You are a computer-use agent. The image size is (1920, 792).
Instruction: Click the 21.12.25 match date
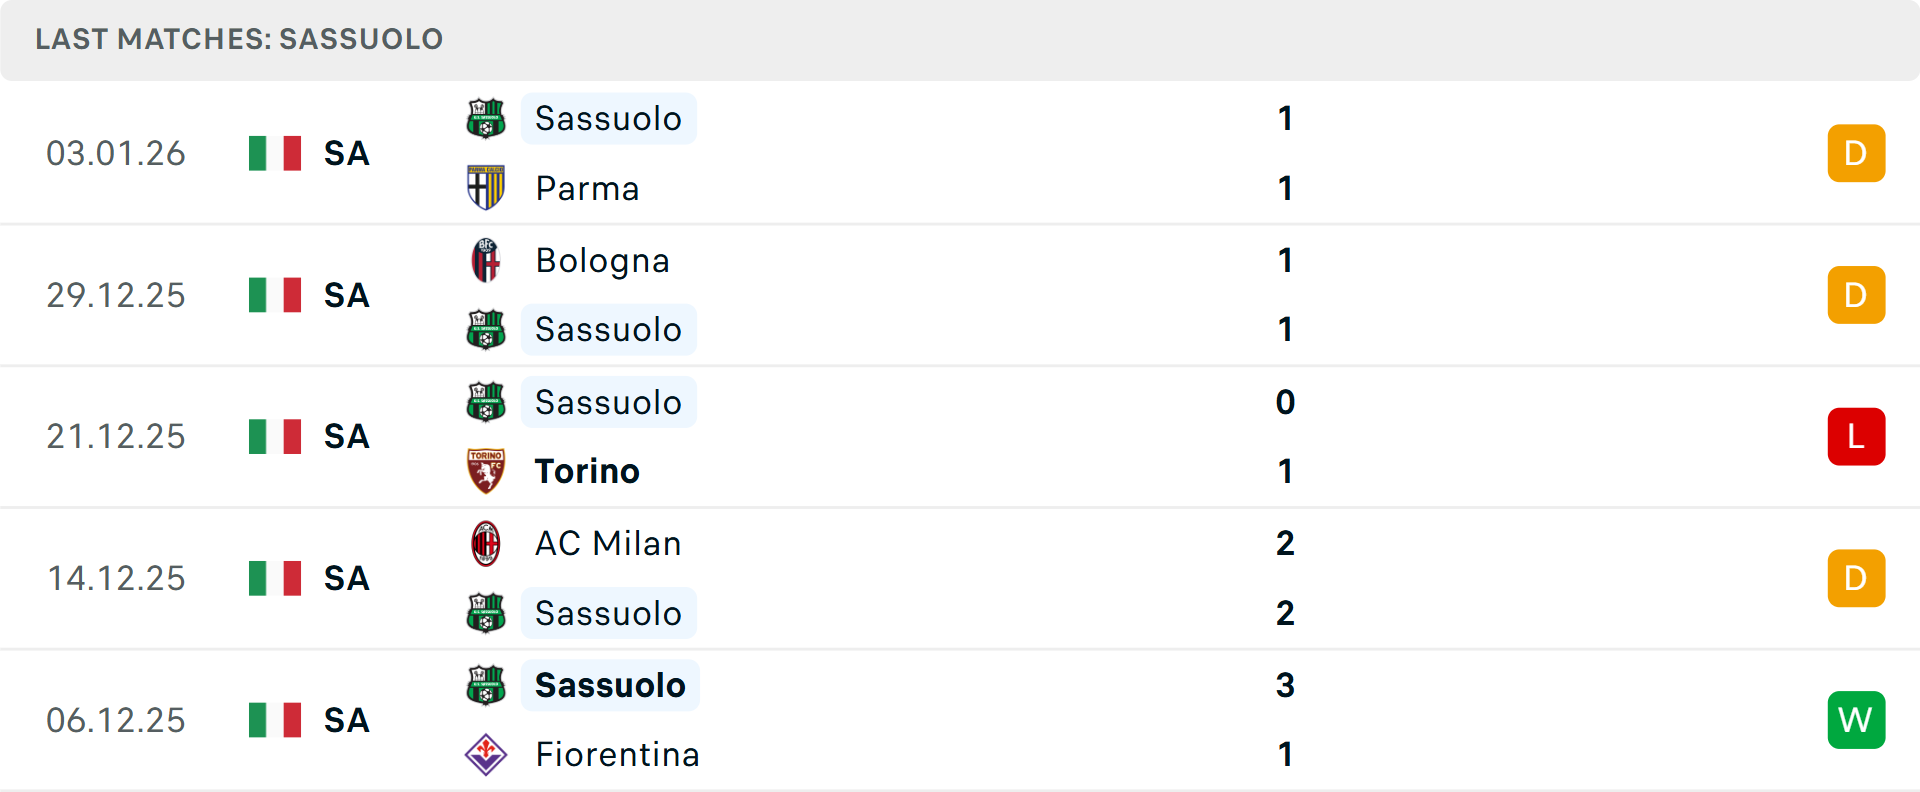coord(116,437)
